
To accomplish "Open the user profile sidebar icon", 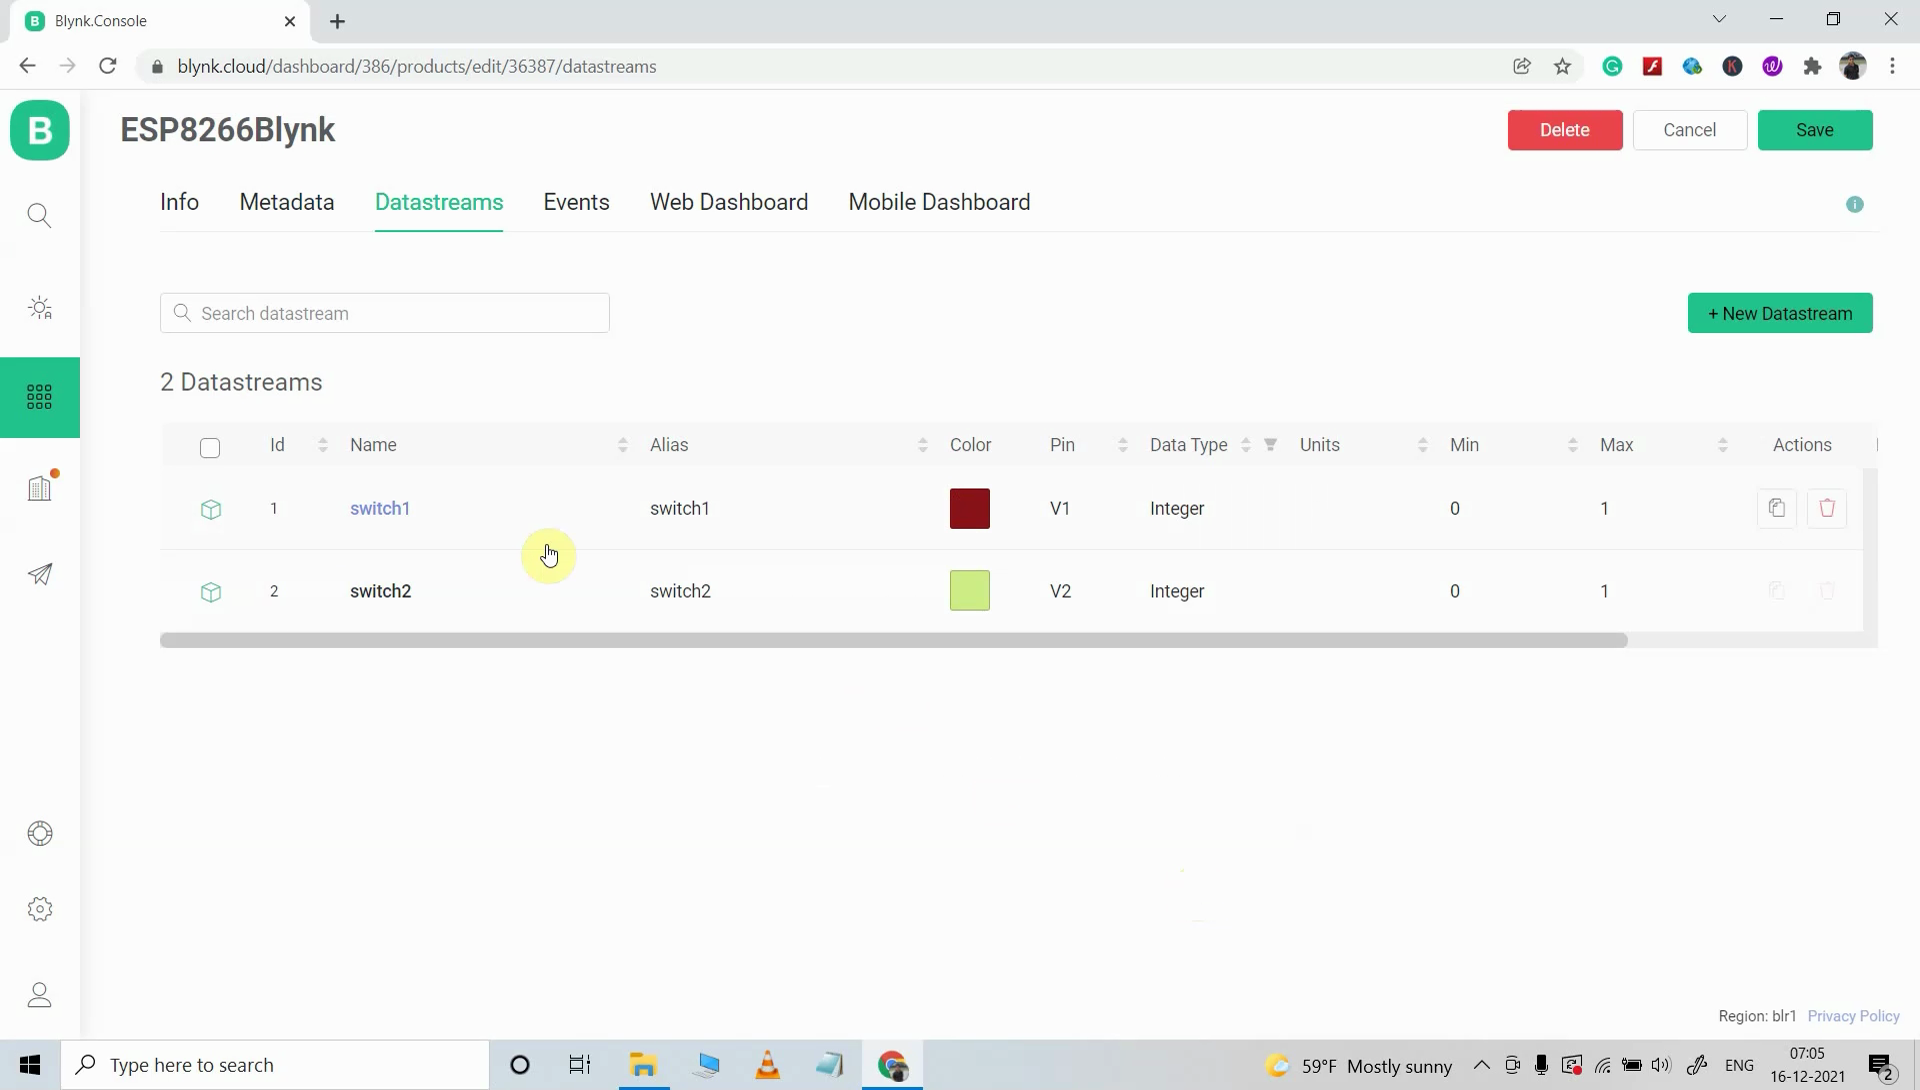I will 40,995.
